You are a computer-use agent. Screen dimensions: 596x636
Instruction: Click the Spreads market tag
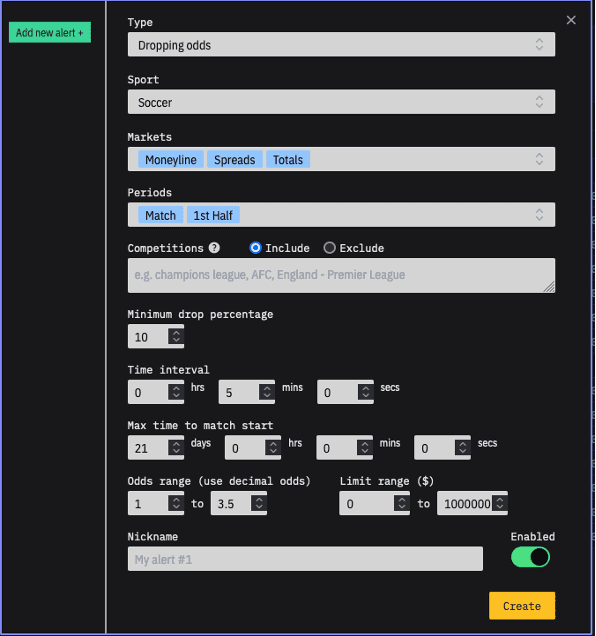(x=235, y=159)
